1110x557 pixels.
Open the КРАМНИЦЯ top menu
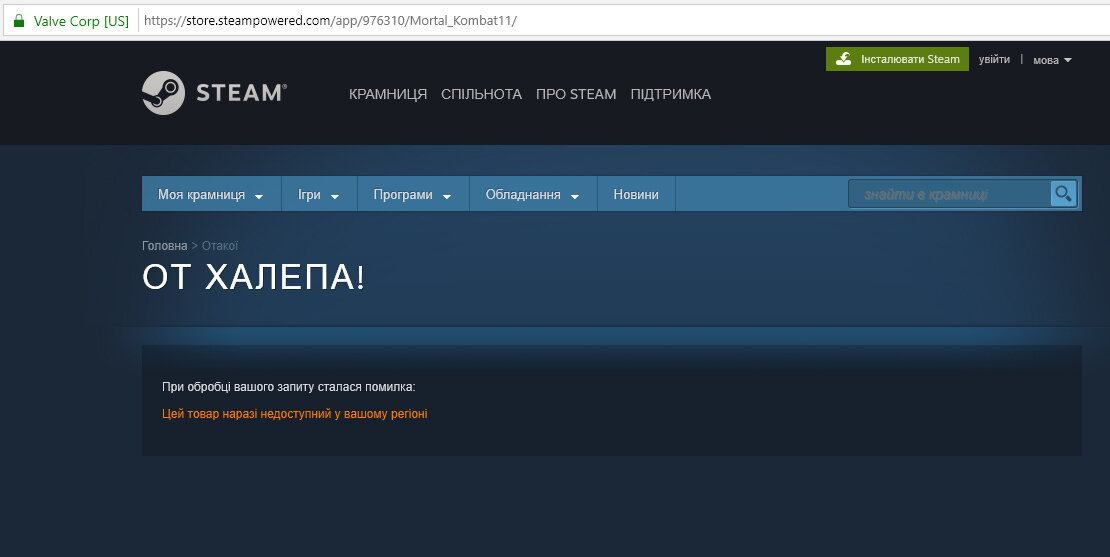(388, 94)
